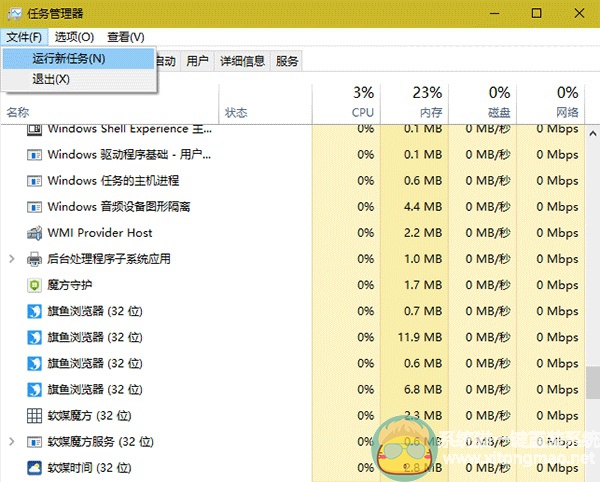
Task: Click the vertical scrollbar thumb
Action: tap(593, 383)
